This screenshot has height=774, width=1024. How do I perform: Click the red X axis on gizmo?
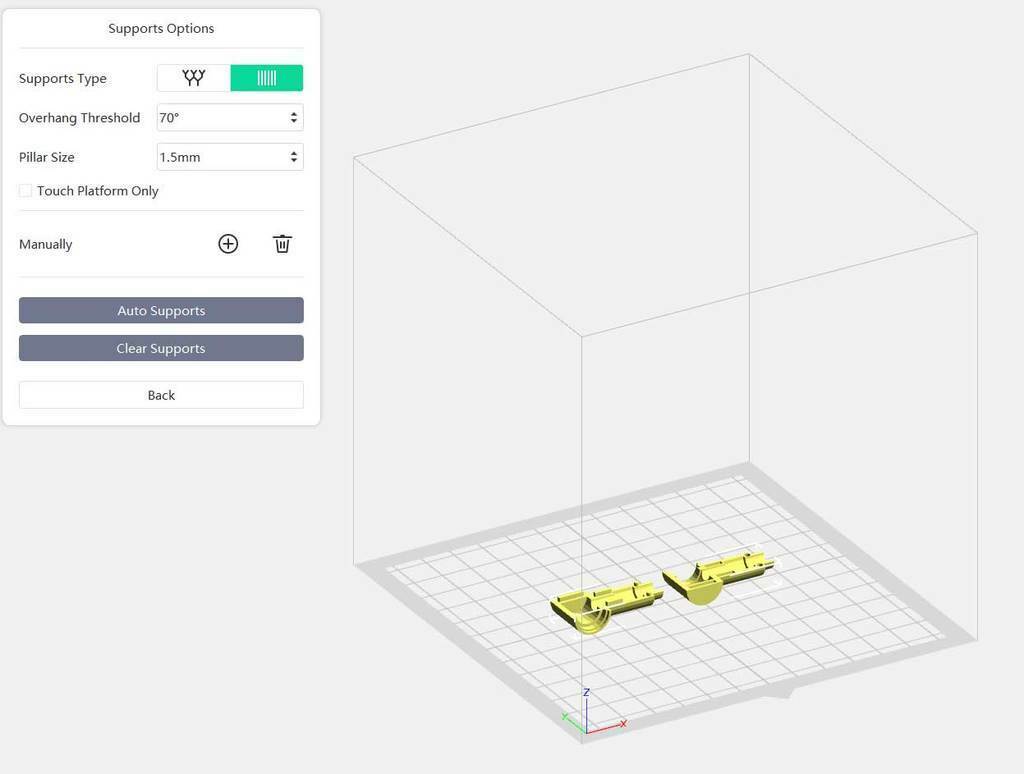tap(609, 726)
